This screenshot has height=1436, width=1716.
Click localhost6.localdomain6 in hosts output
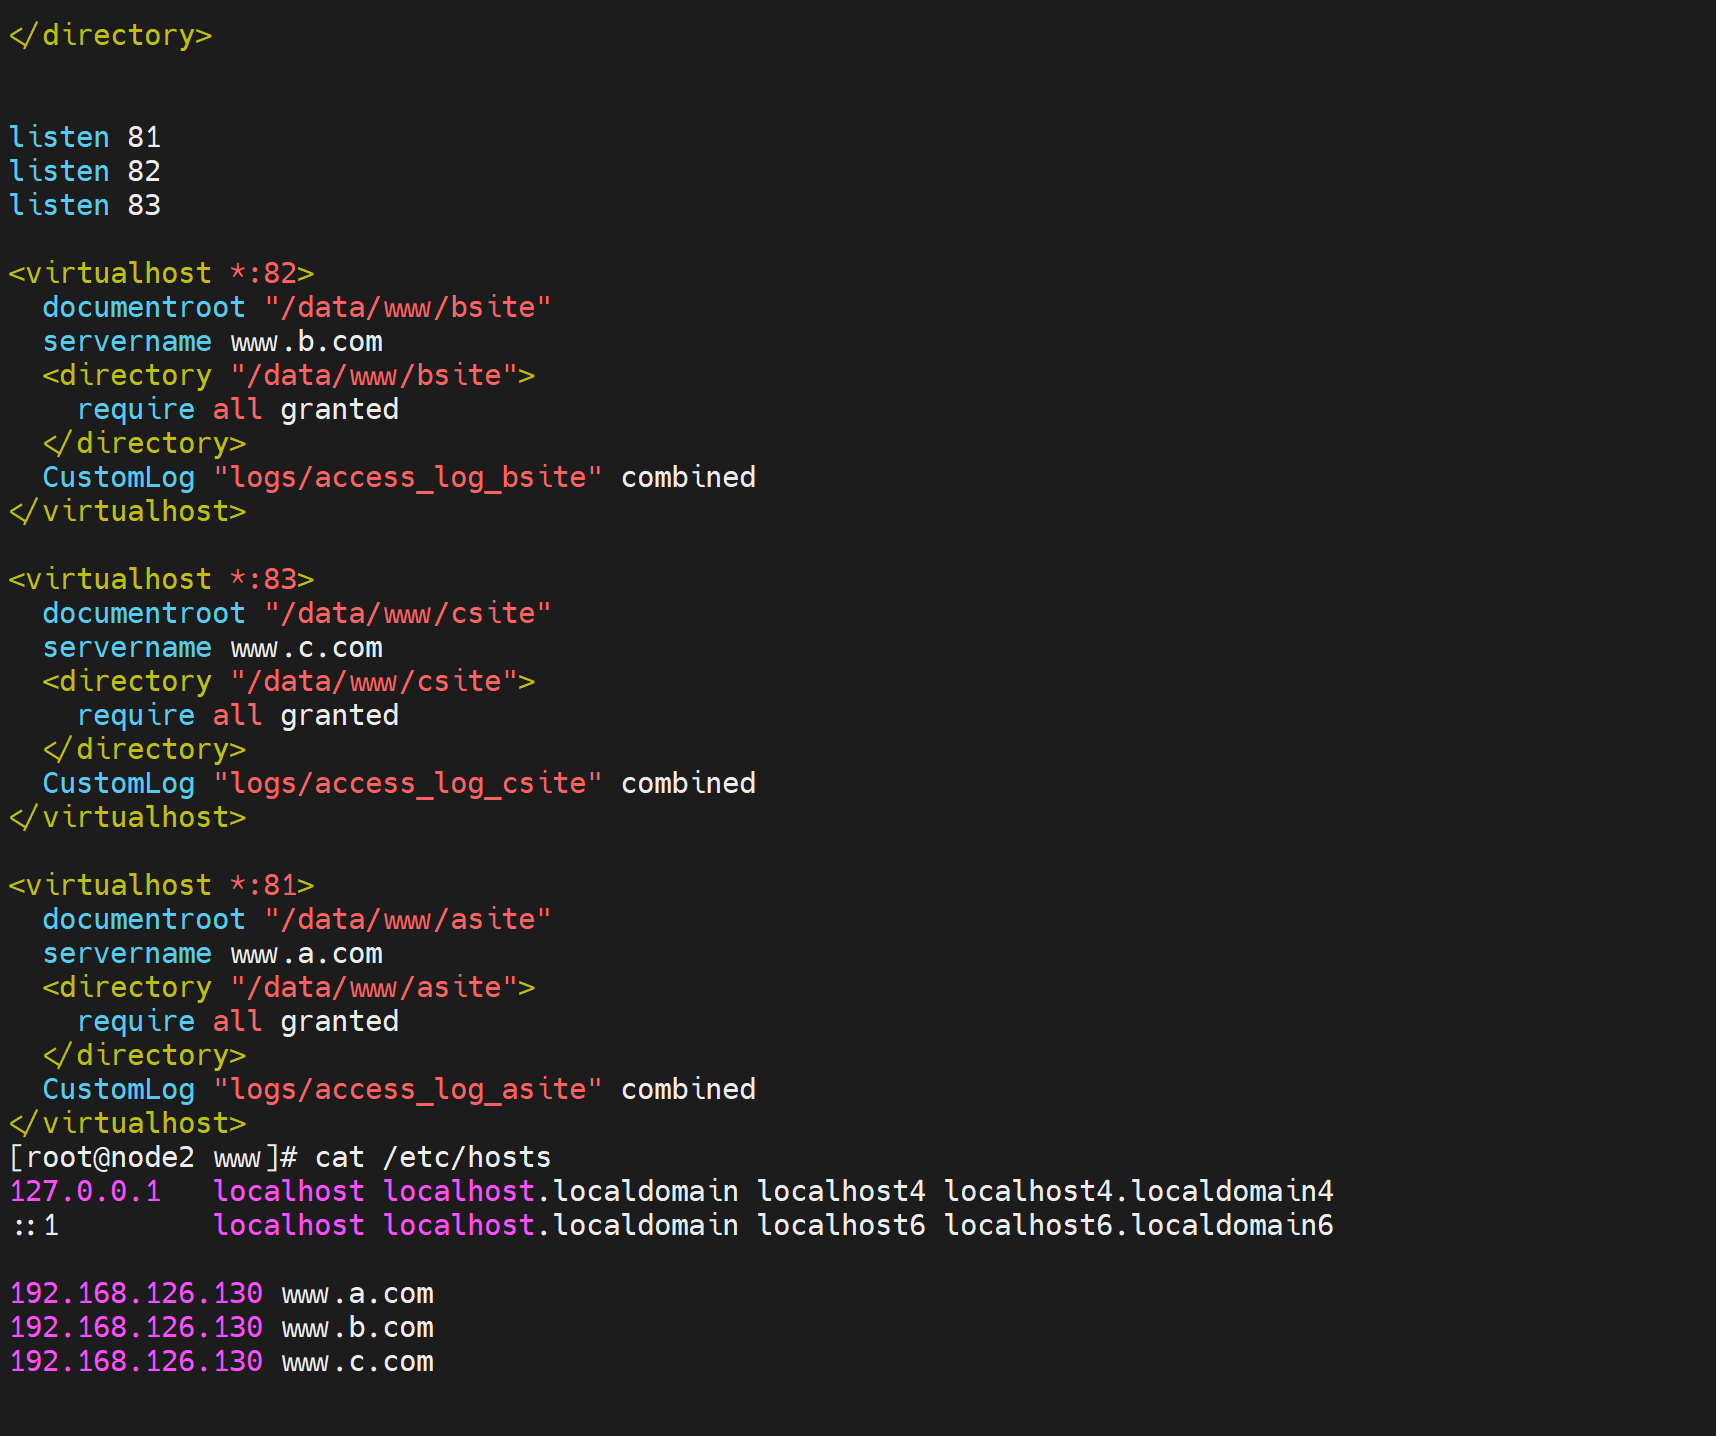(1138, 1226)
